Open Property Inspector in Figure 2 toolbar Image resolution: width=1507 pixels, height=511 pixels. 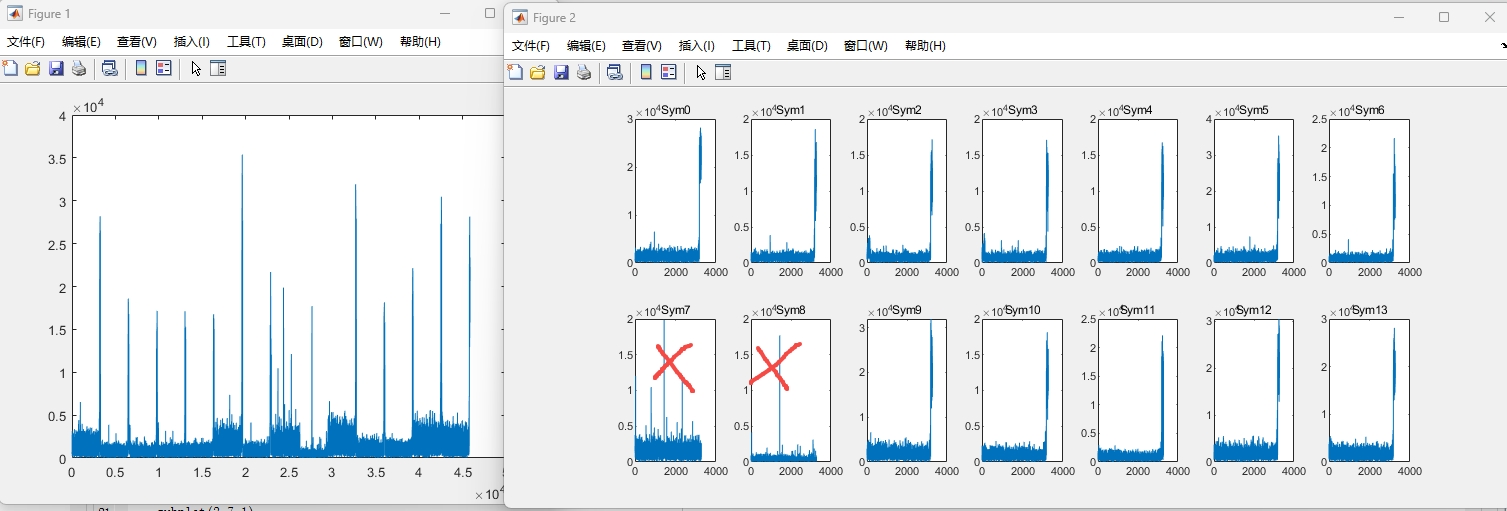pos(723,72)
